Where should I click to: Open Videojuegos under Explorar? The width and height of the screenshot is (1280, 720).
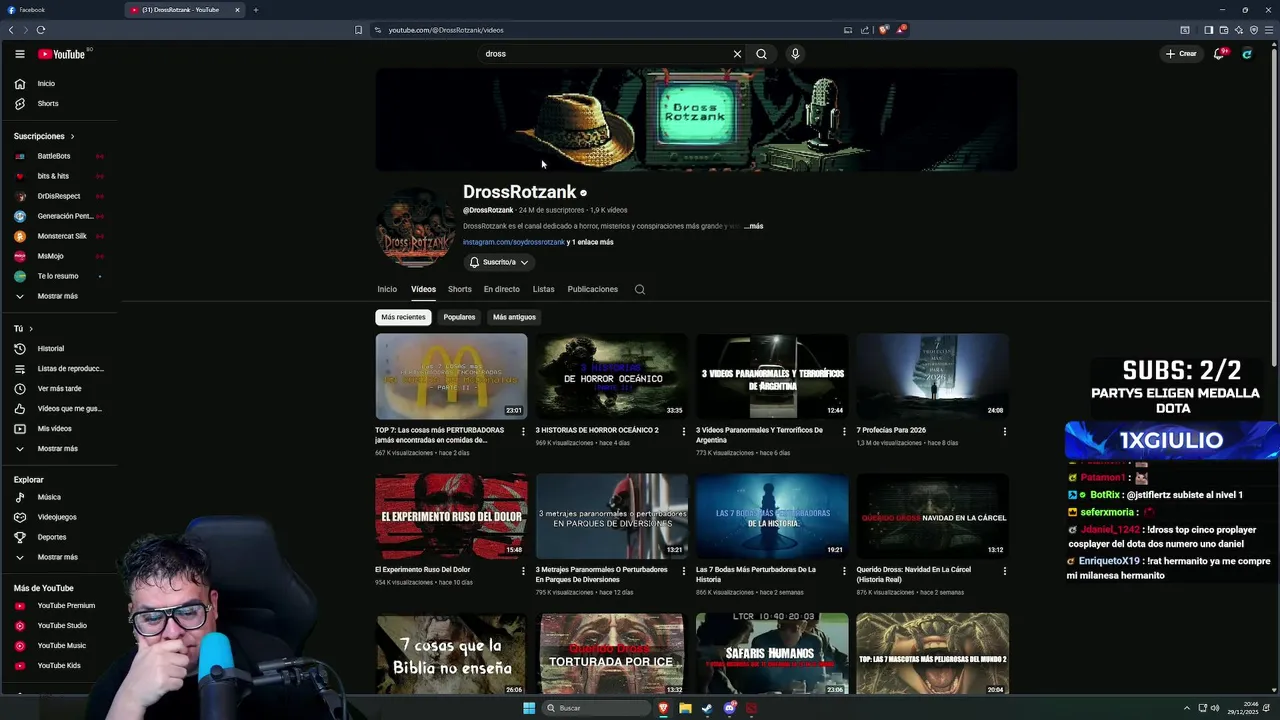click(x=59, y=517)
